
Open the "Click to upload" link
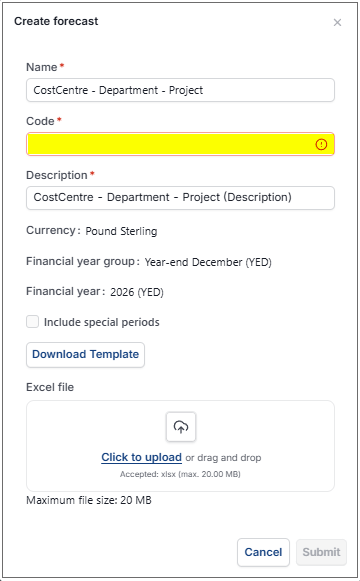coord(141,457)
